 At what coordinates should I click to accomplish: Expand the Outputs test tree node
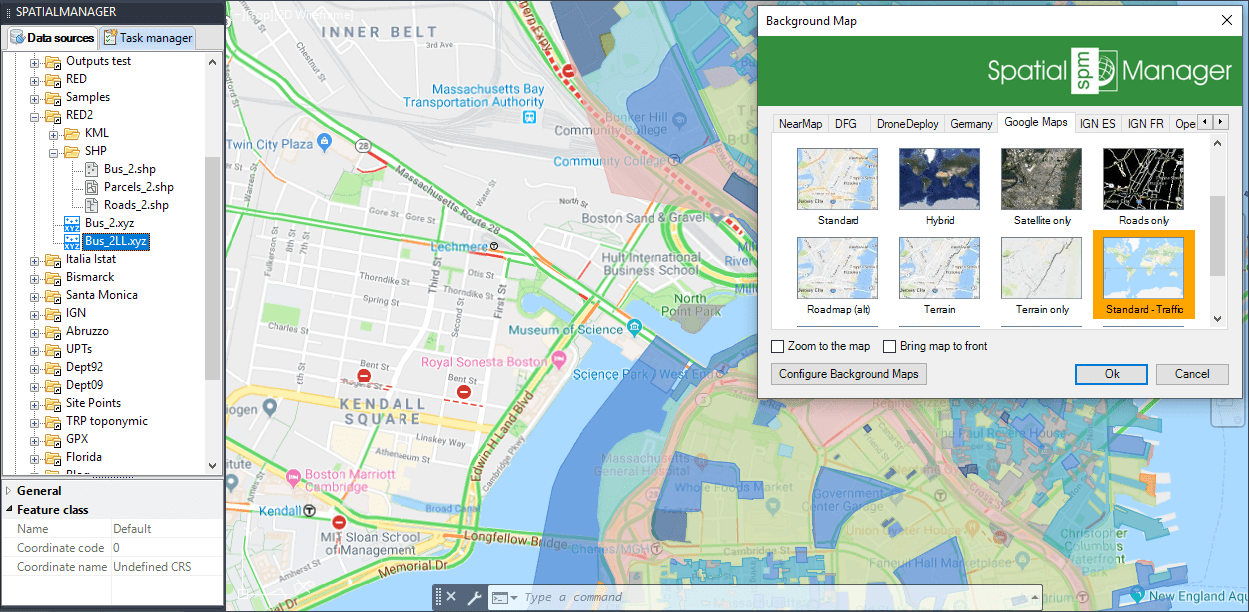(35, 61)
